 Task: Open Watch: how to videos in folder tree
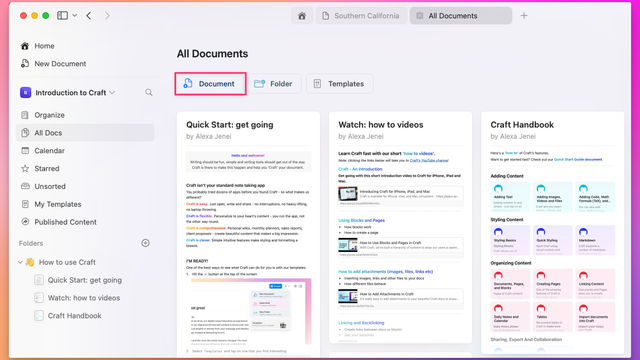tap(84, 298)
